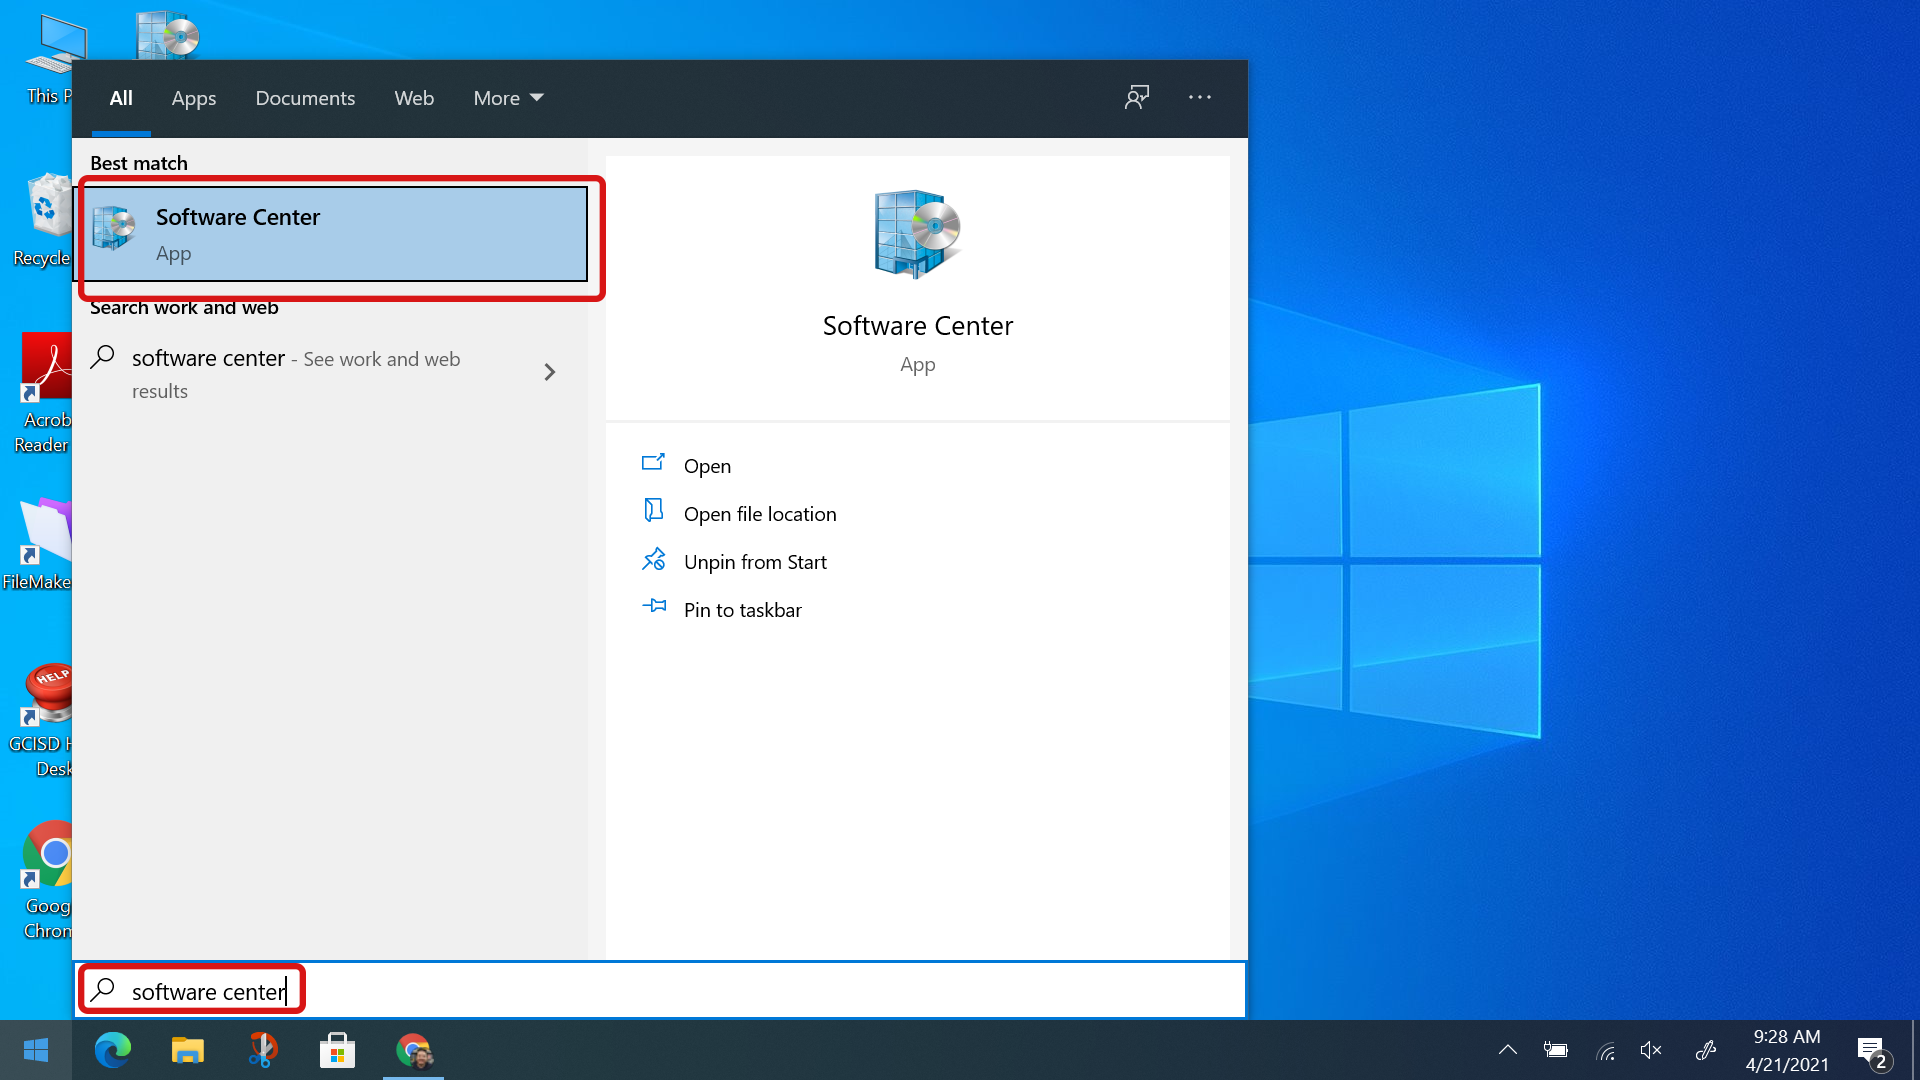Click the magnifier icon in search box
Viewport: 1920px width, 1080px height.
(x=103, y=990)
